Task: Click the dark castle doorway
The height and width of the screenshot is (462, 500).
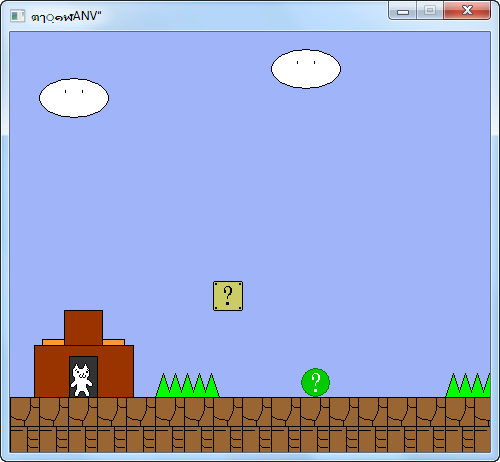Action: click(x=84, y=377)
